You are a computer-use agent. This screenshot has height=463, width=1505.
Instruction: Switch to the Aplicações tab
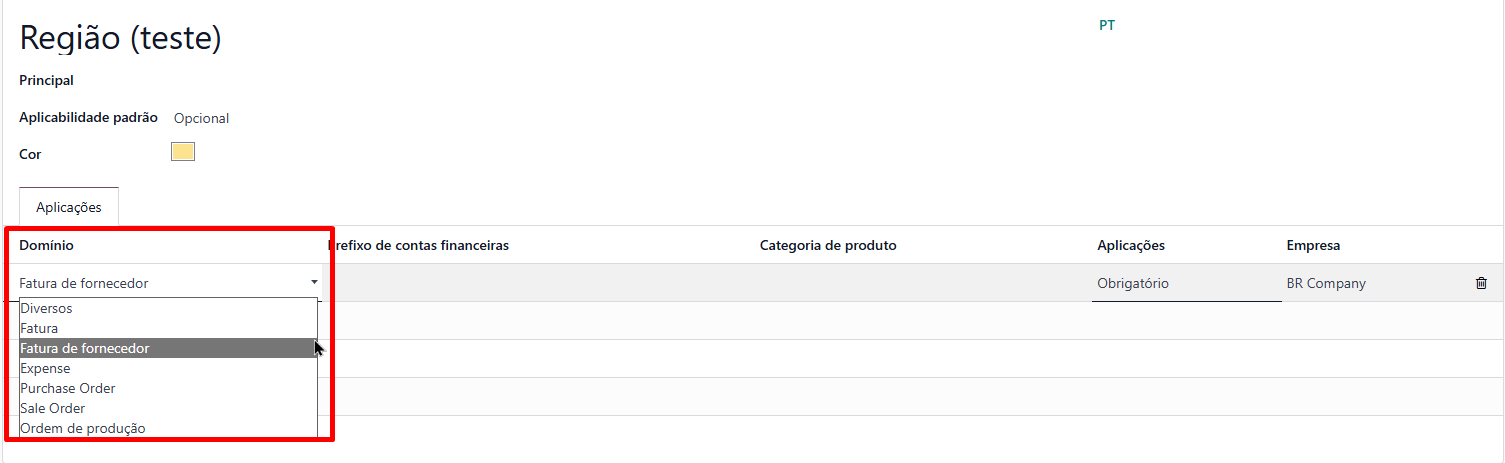point(69,207)
